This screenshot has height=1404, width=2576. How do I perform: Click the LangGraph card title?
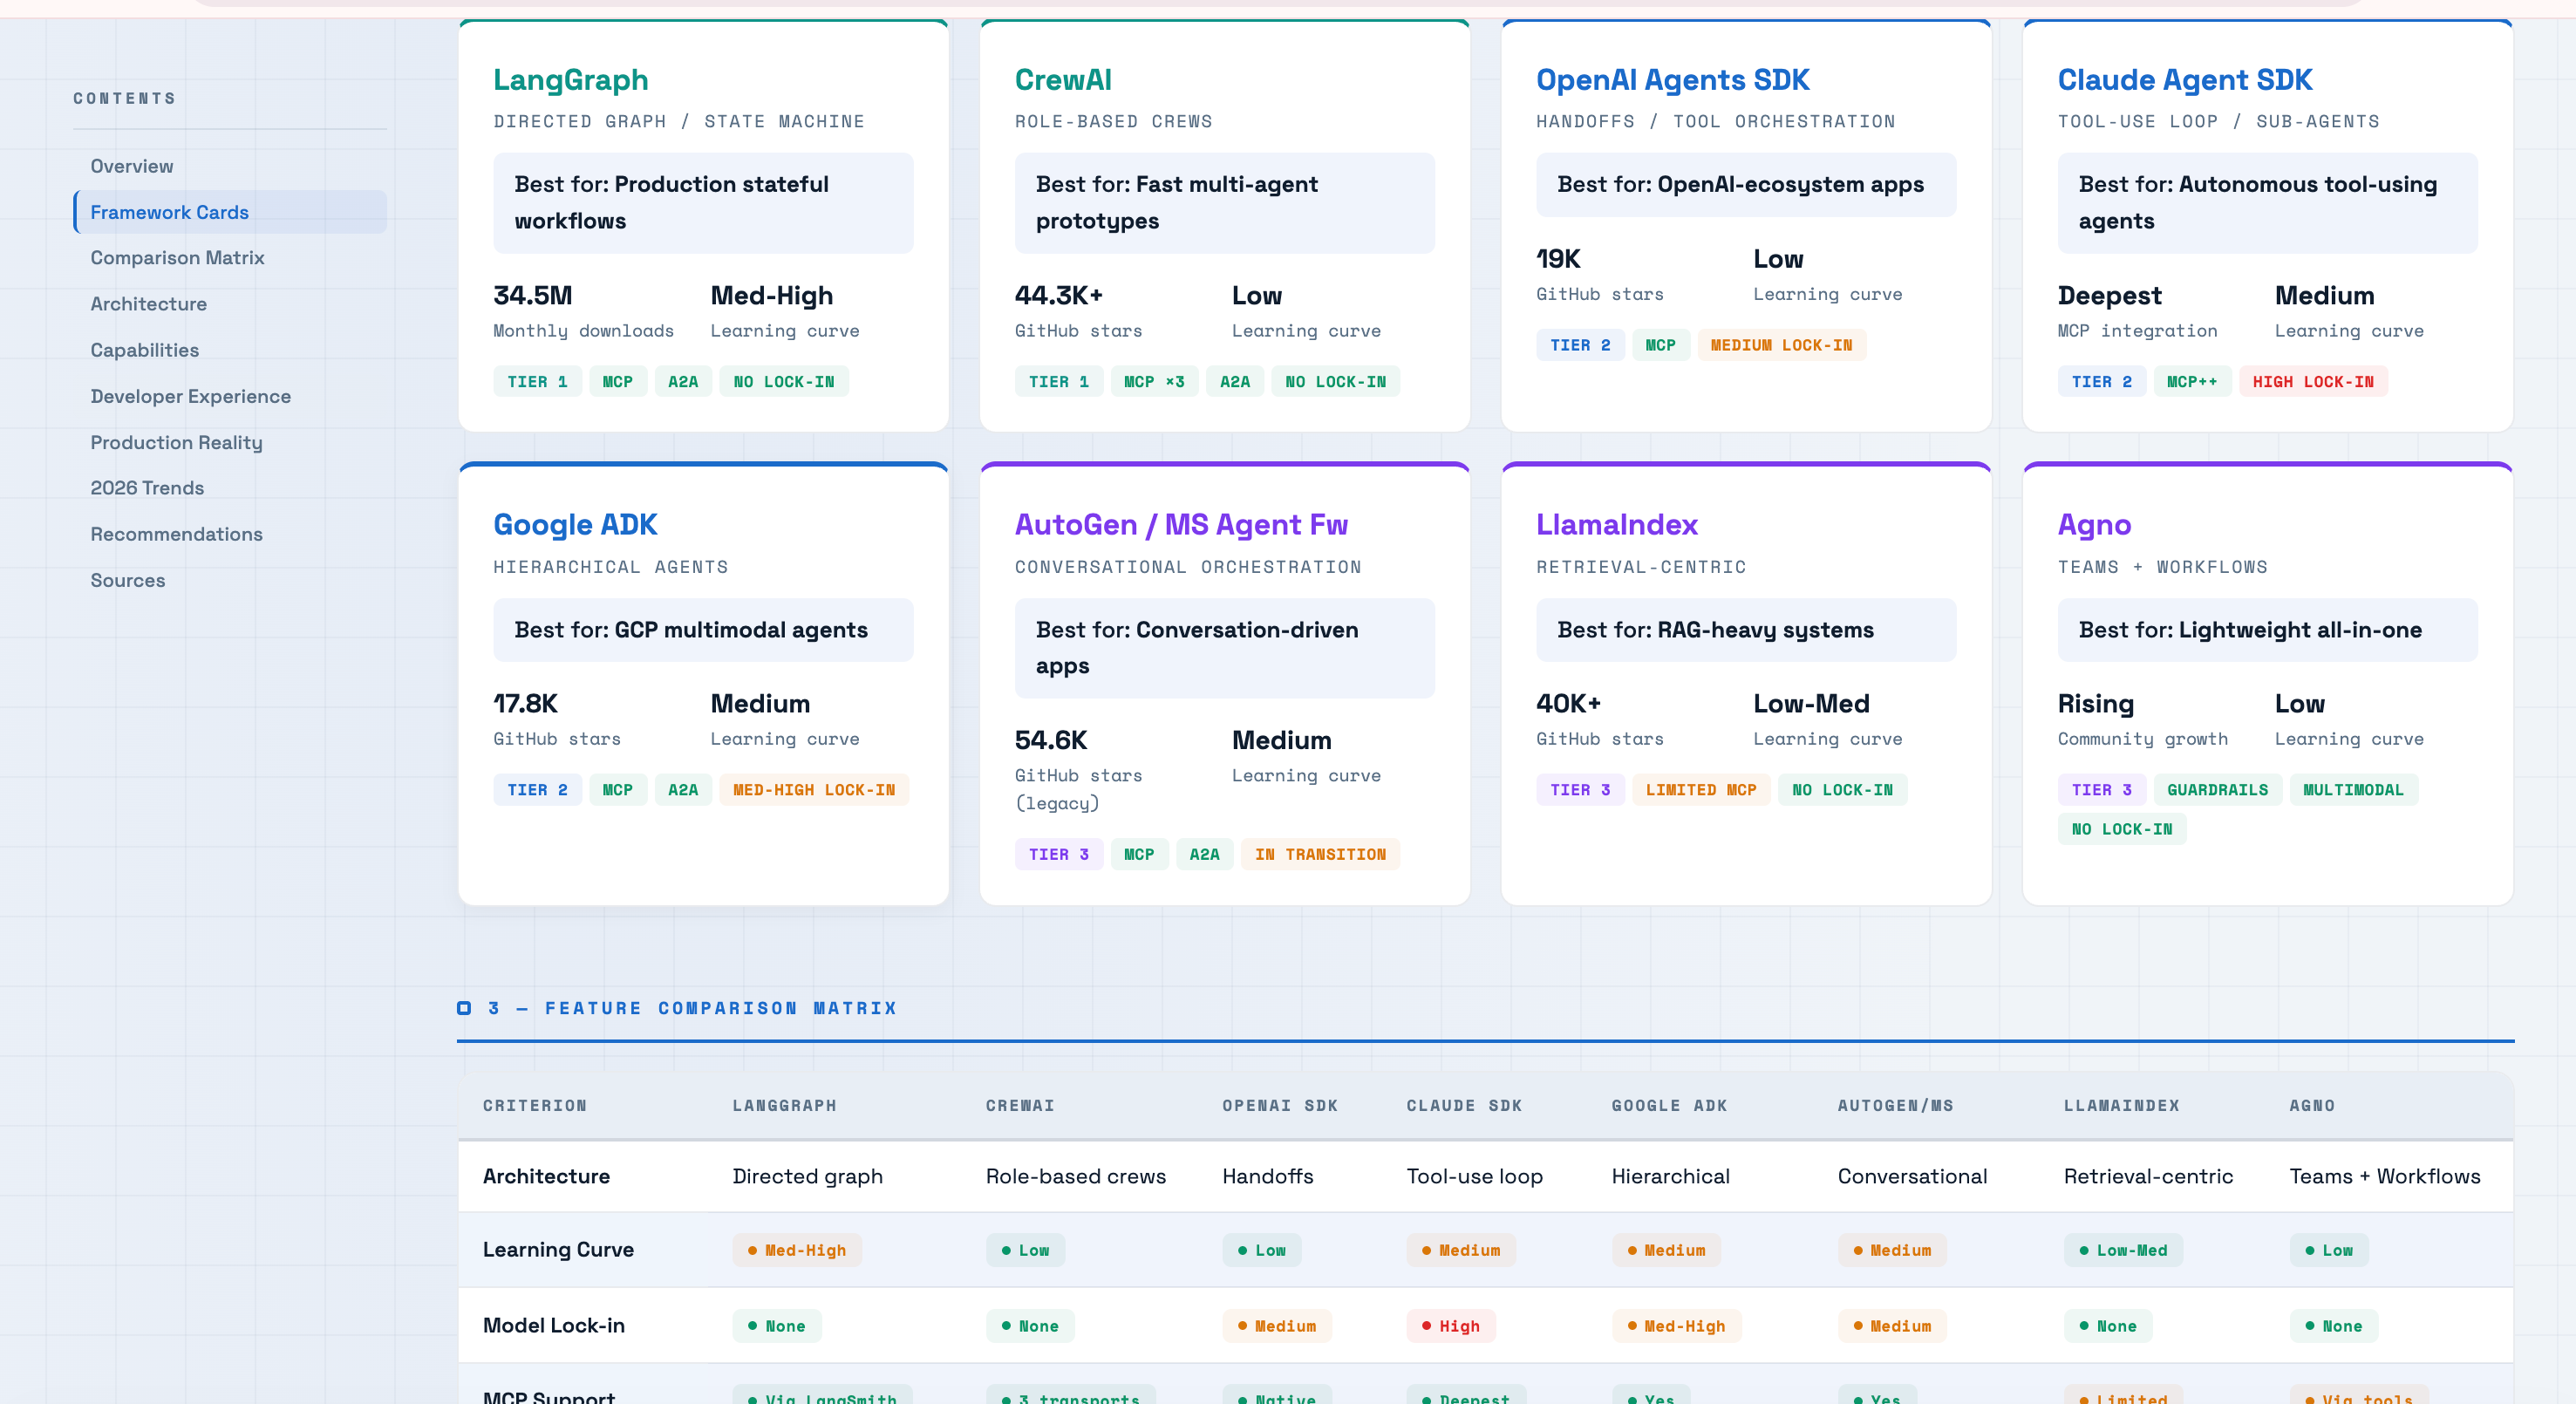tap(570, 80)
